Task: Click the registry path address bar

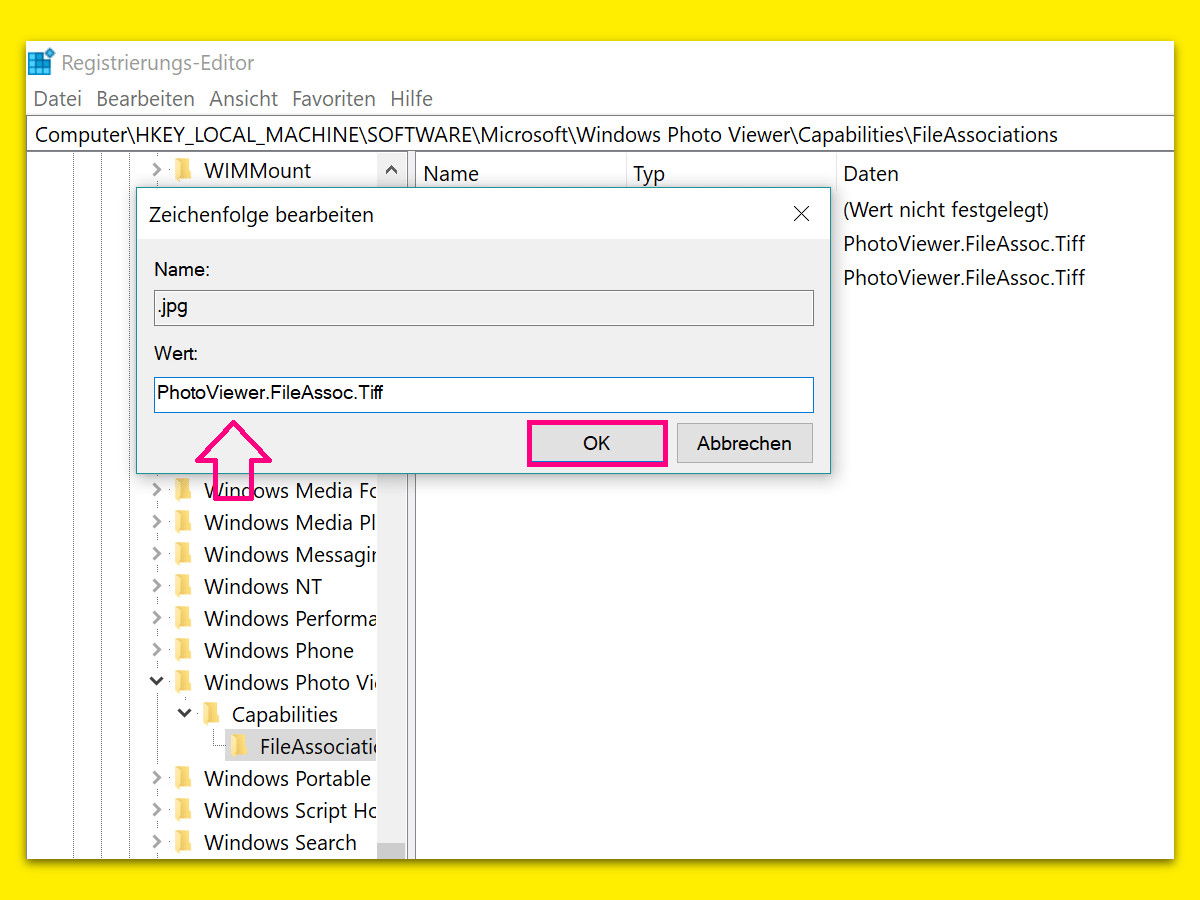Action: 600,134
